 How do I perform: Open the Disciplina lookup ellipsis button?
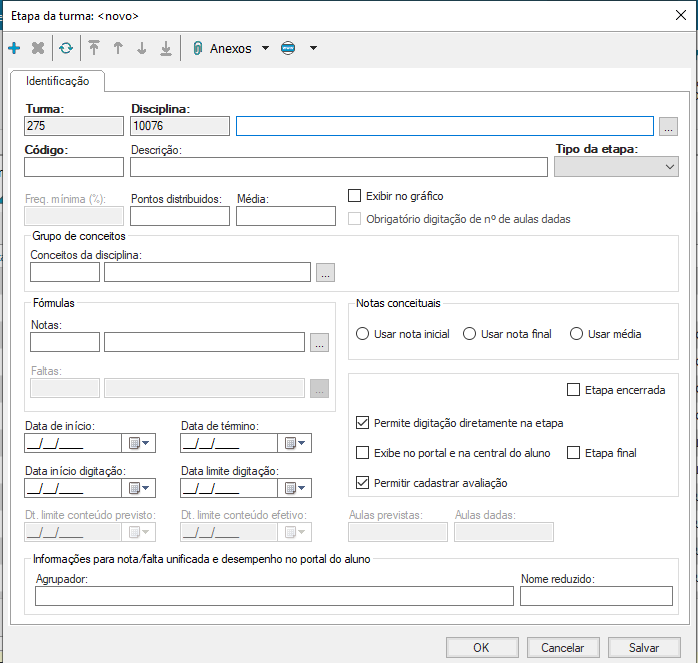[x=669, y=126]
